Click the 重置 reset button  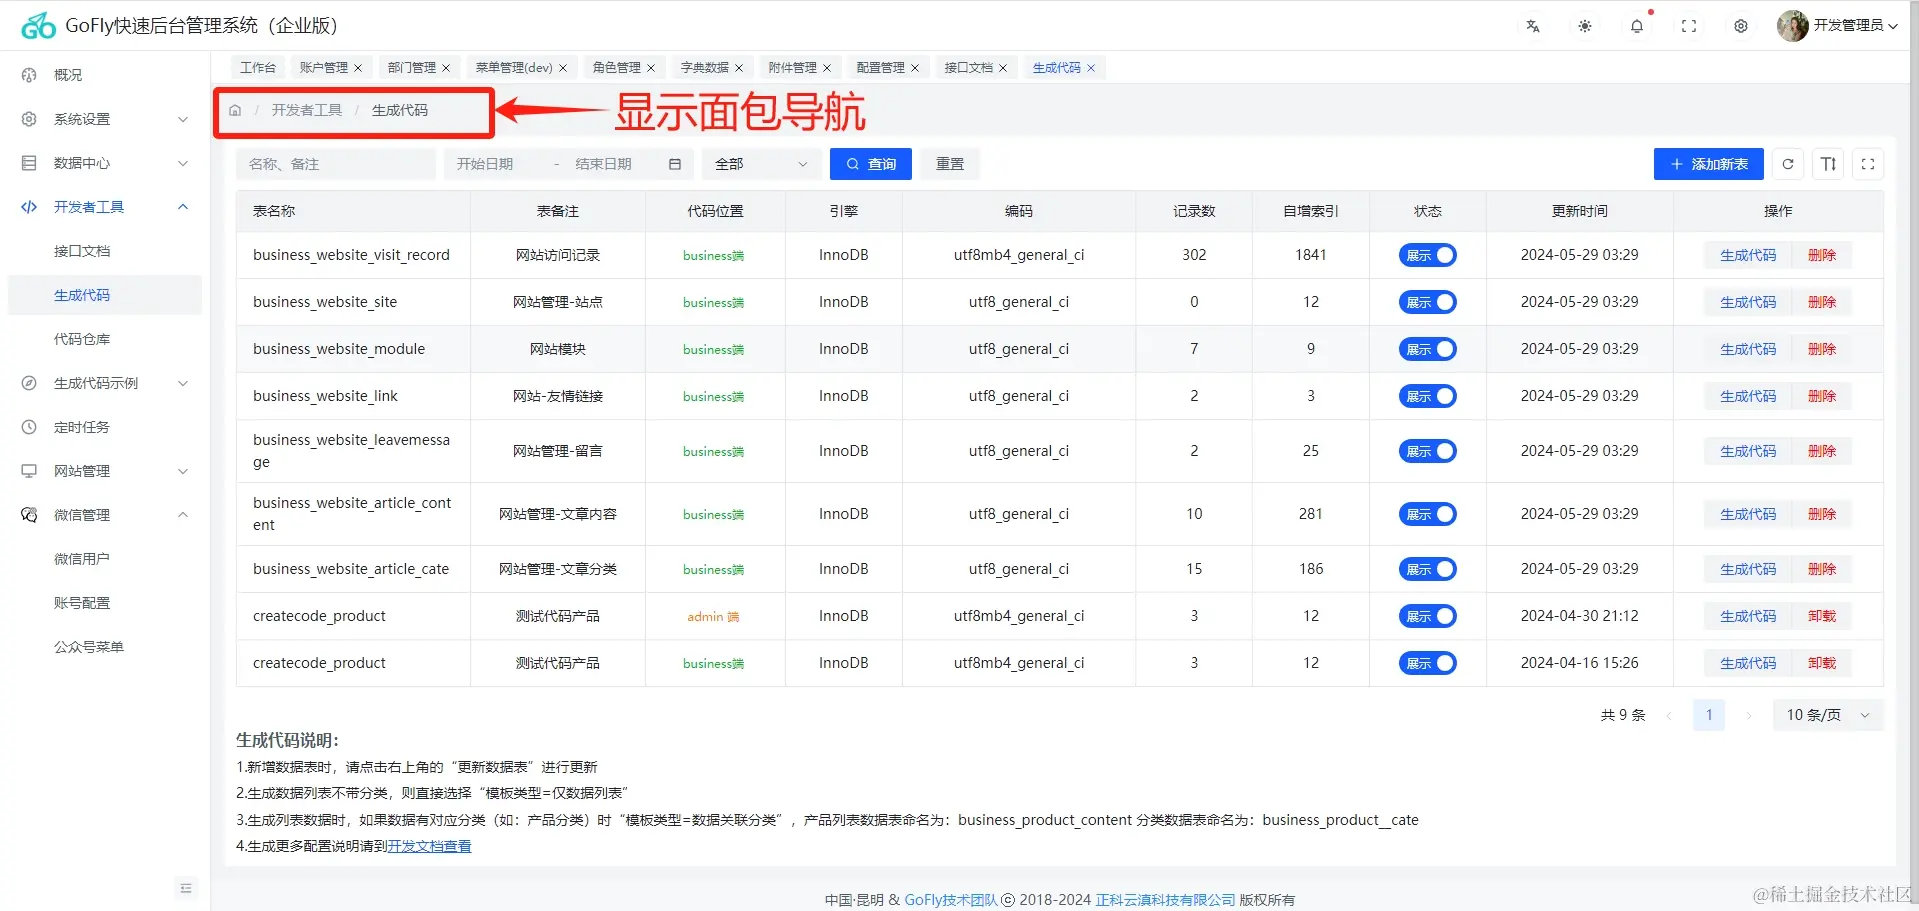(950, 164)
